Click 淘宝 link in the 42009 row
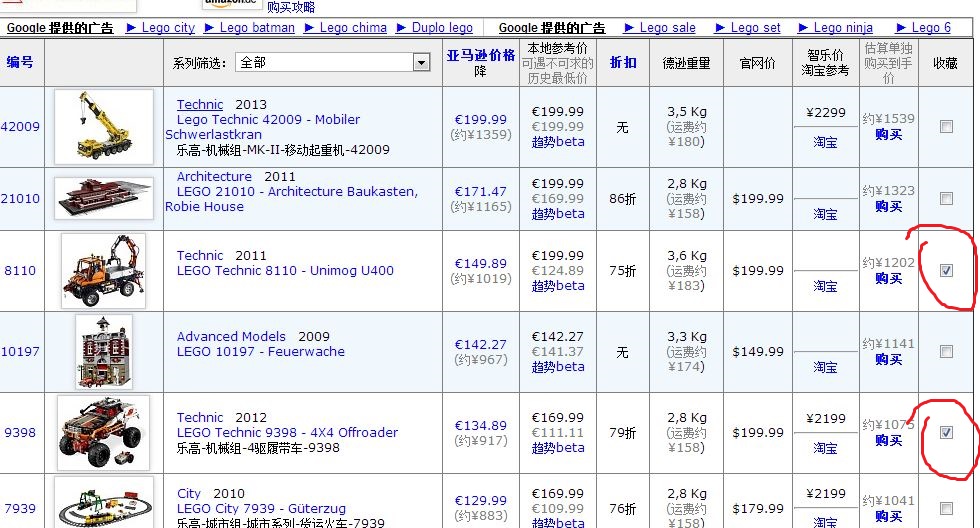The image size is (980, 528). coord(825,142)
